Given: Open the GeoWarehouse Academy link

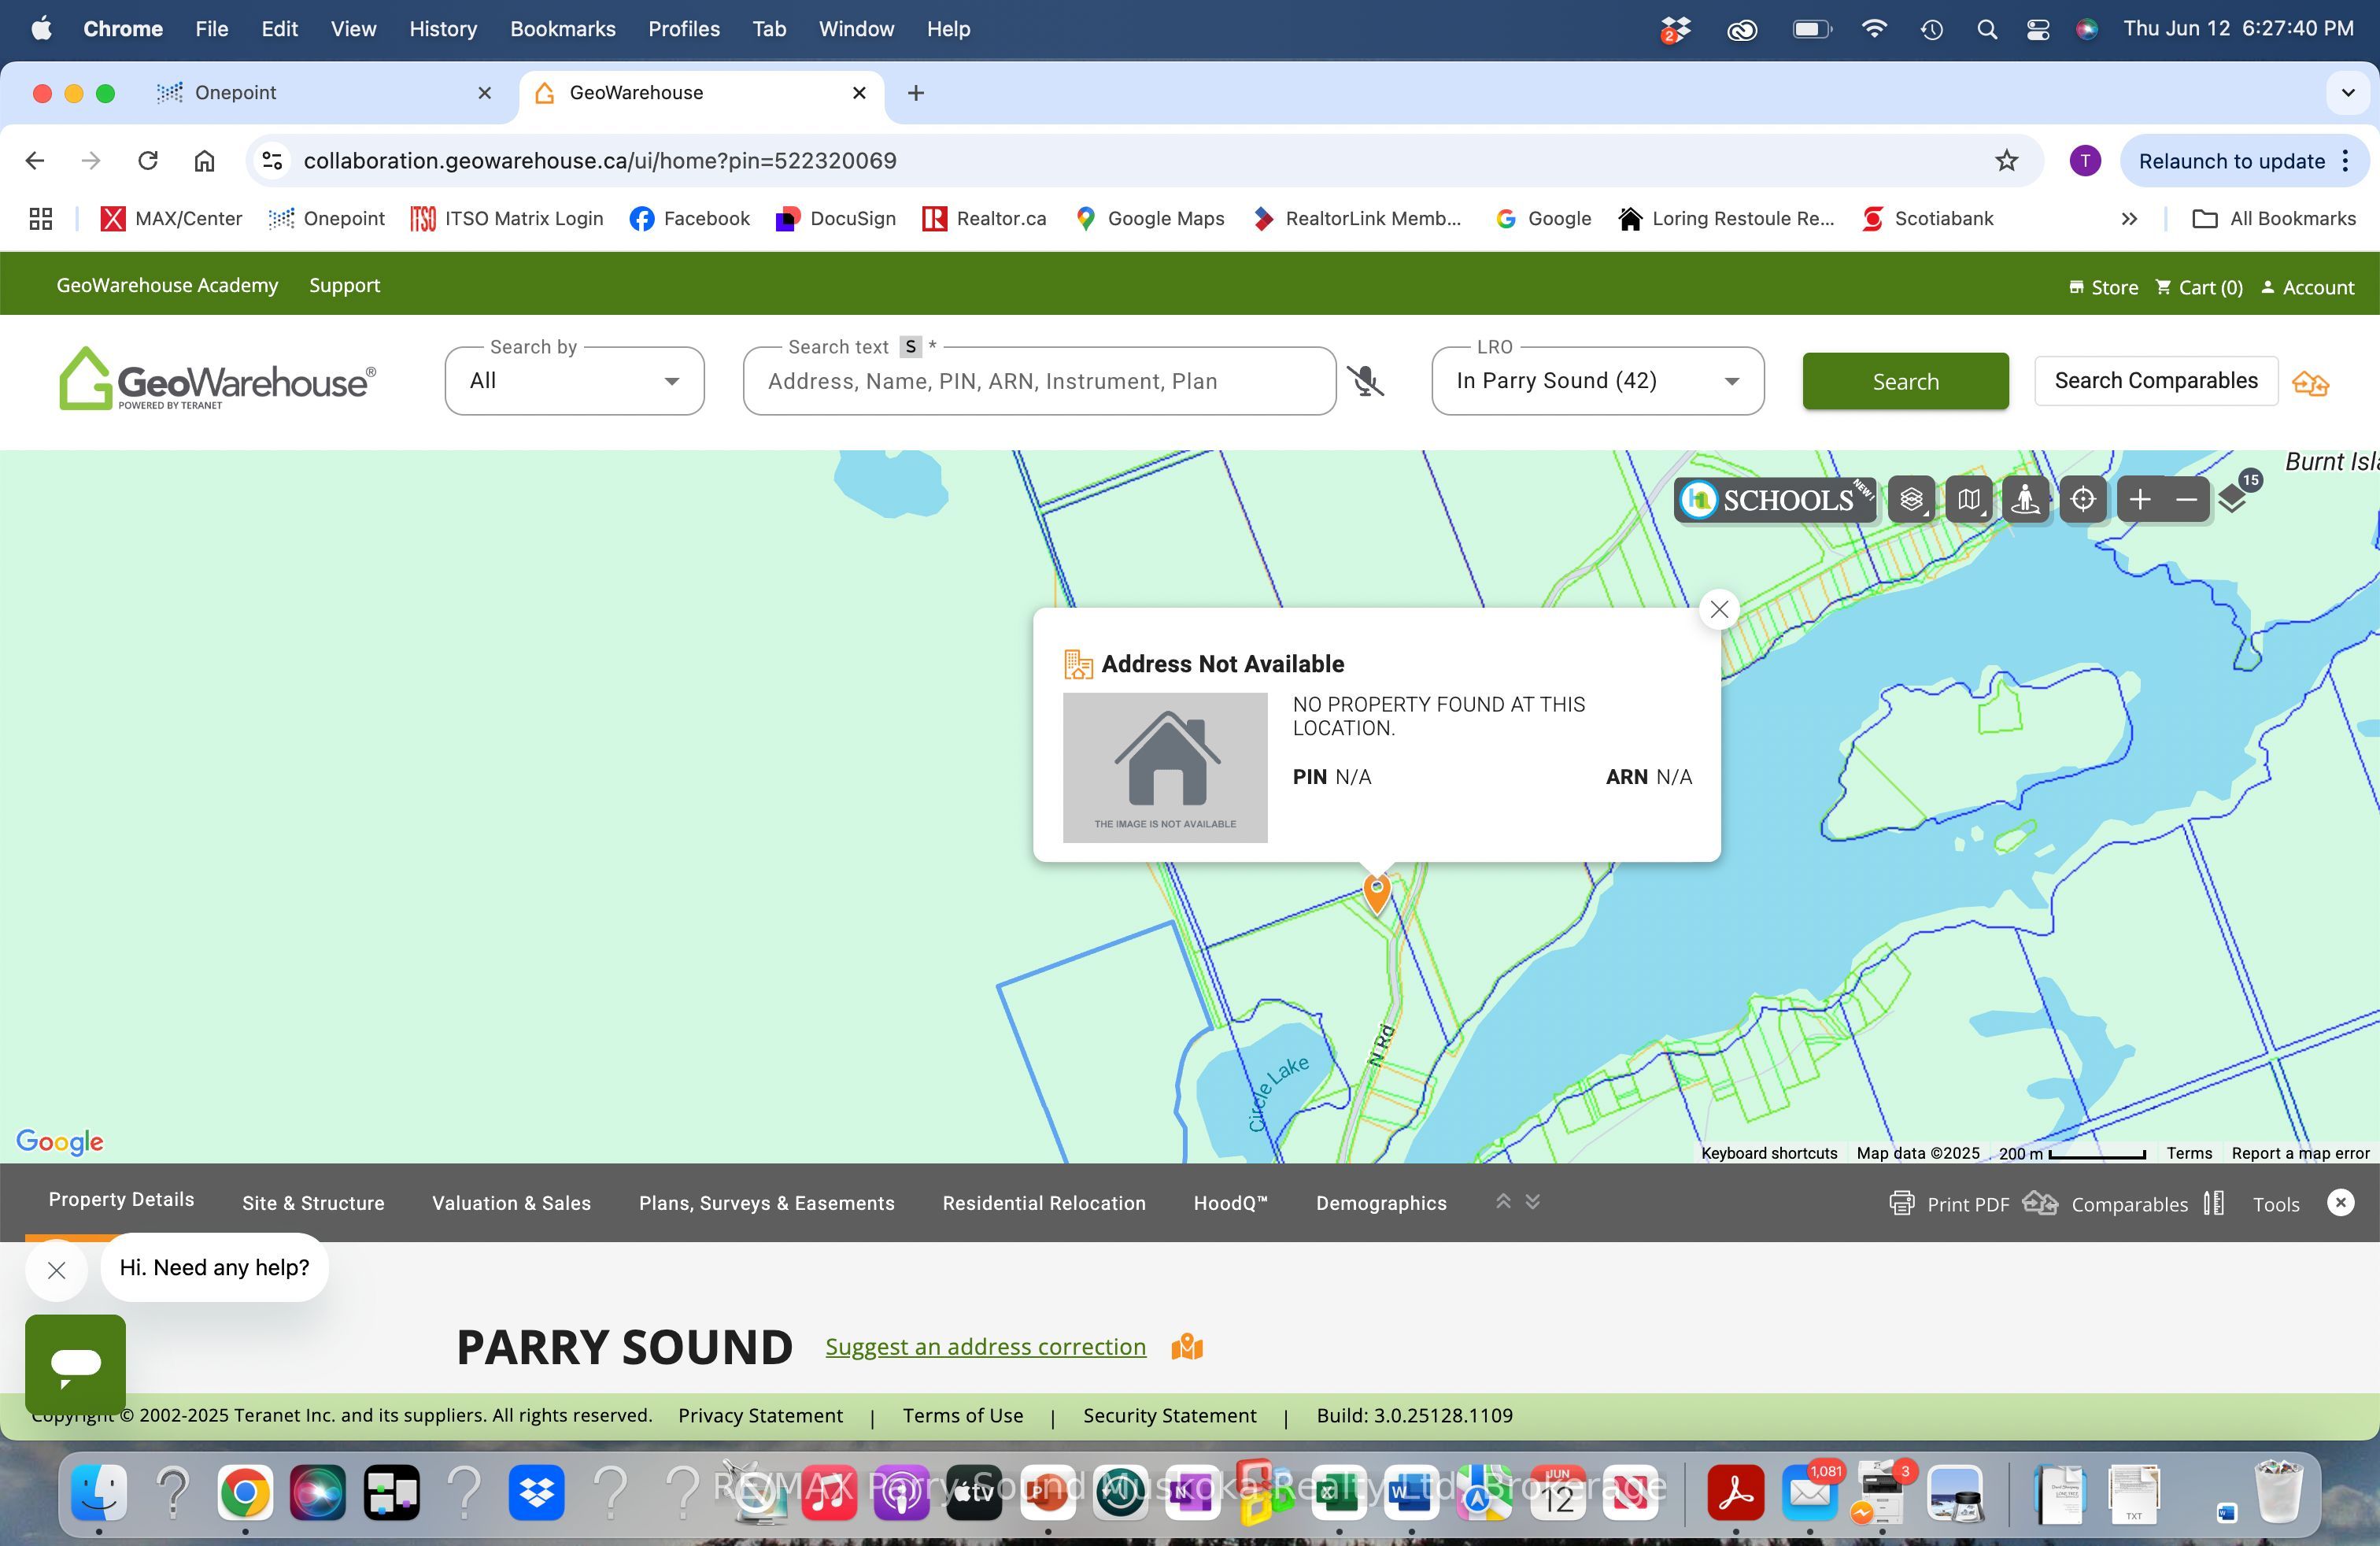Looking at the screenshot, I should click(x=167, y=285).
